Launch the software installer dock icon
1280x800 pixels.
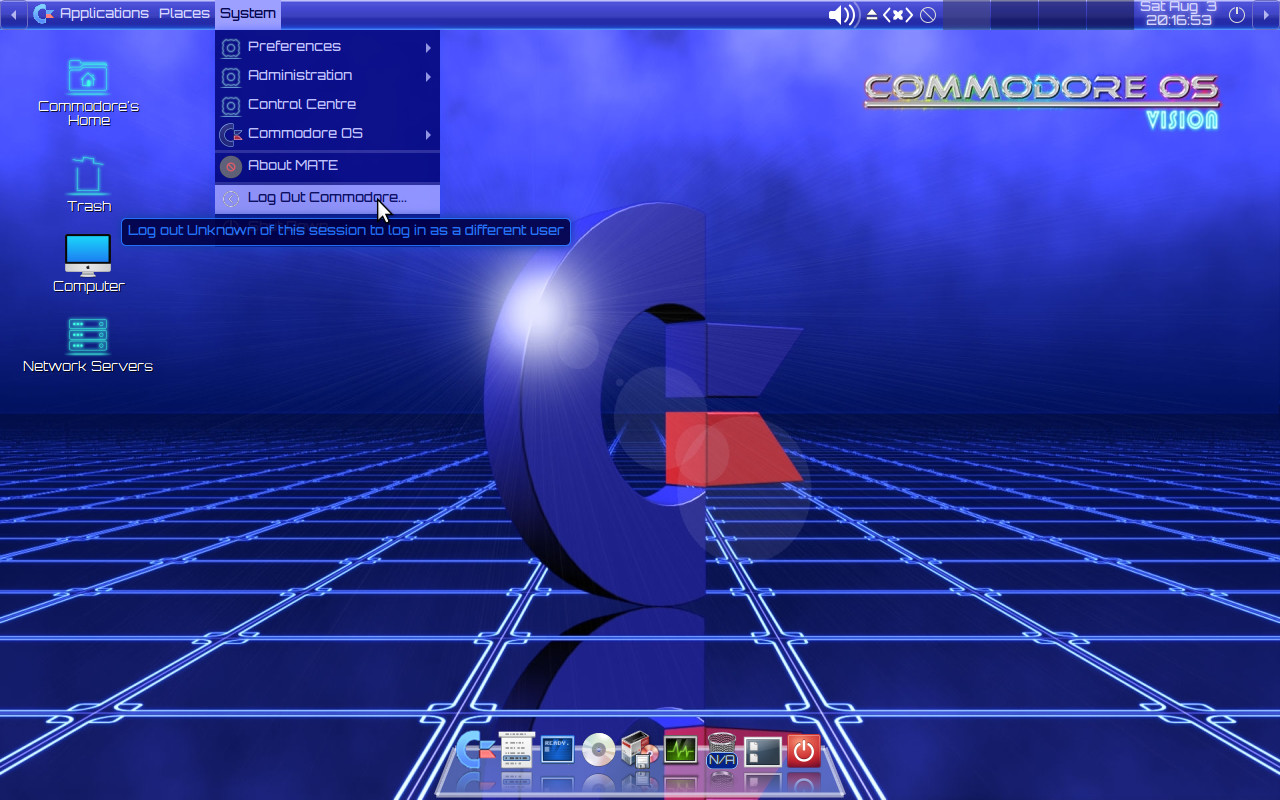tap(637, 750)
